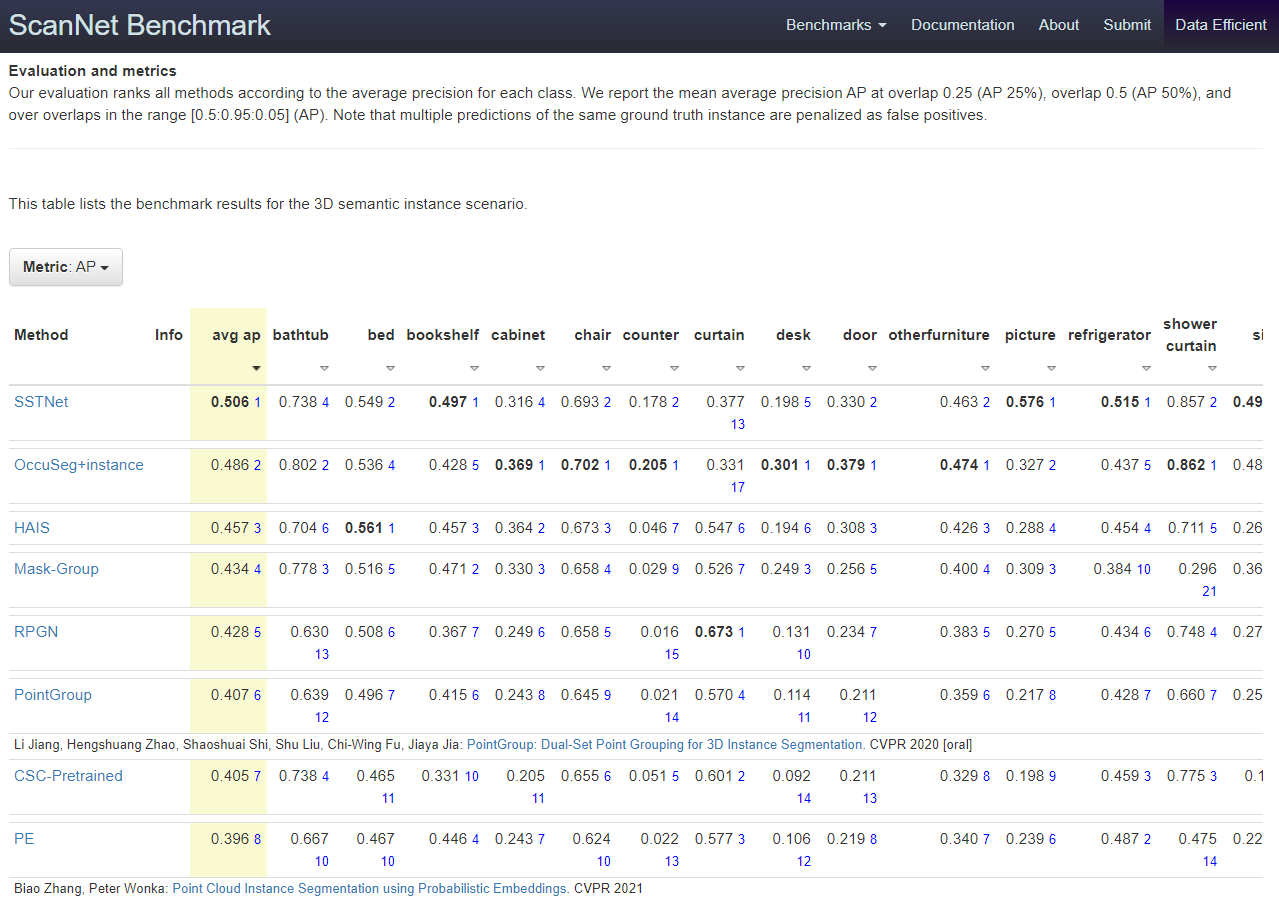Open the Data Efficient tab
The height and width of the screenshot is (899, 1279).
point(1221,25)
